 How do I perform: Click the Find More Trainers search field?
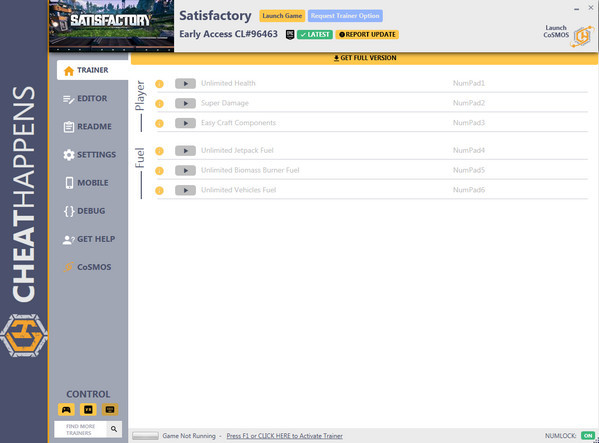(x=81, y=429)
